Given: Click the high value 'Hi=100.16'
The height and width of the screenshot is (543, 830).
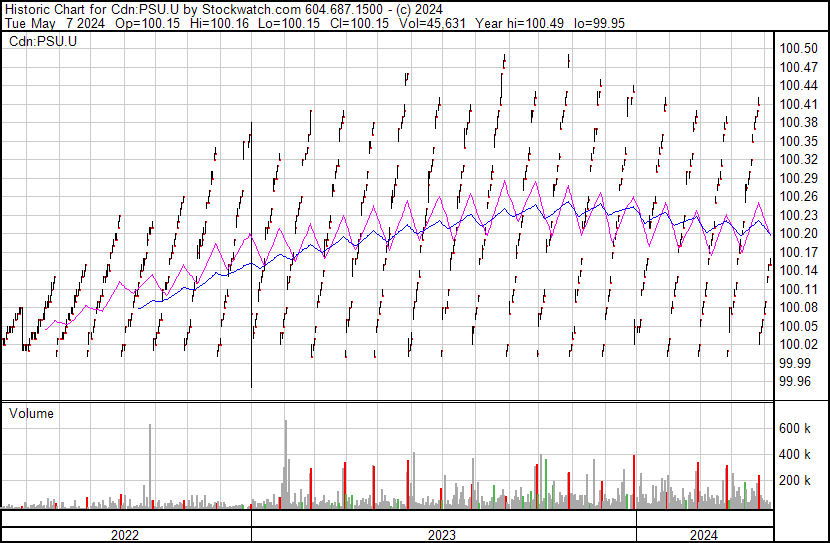Looking at the screenshot, I should pos(219,23).
